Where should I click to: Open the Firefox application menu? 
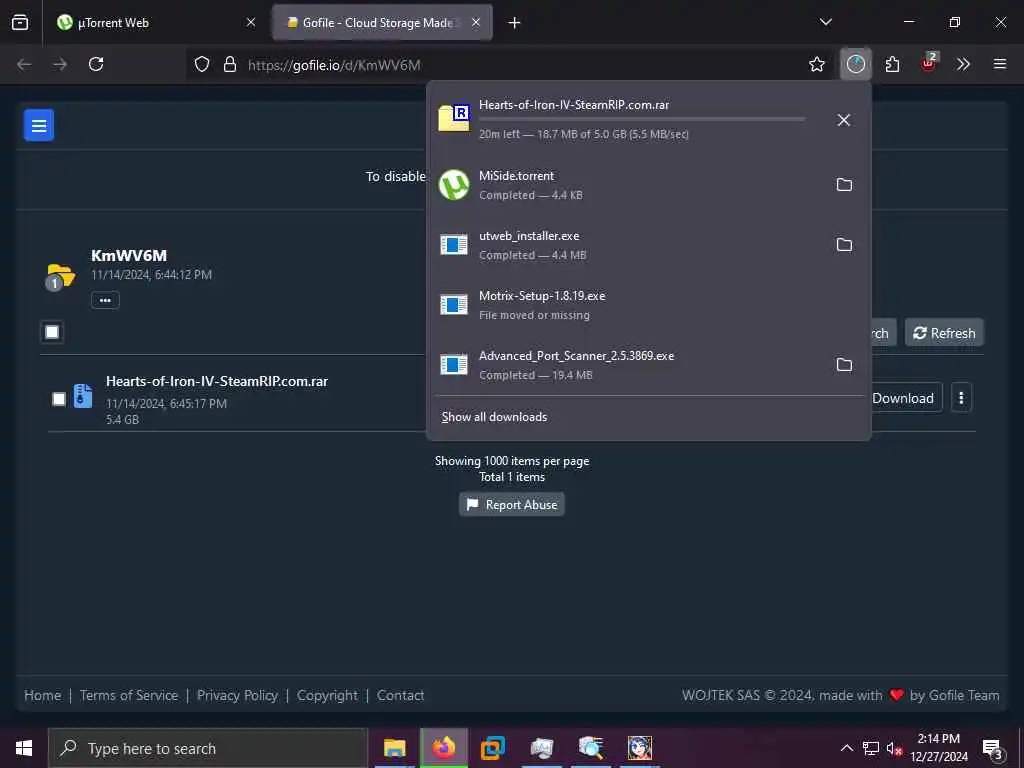click(x=1000, y=64)
